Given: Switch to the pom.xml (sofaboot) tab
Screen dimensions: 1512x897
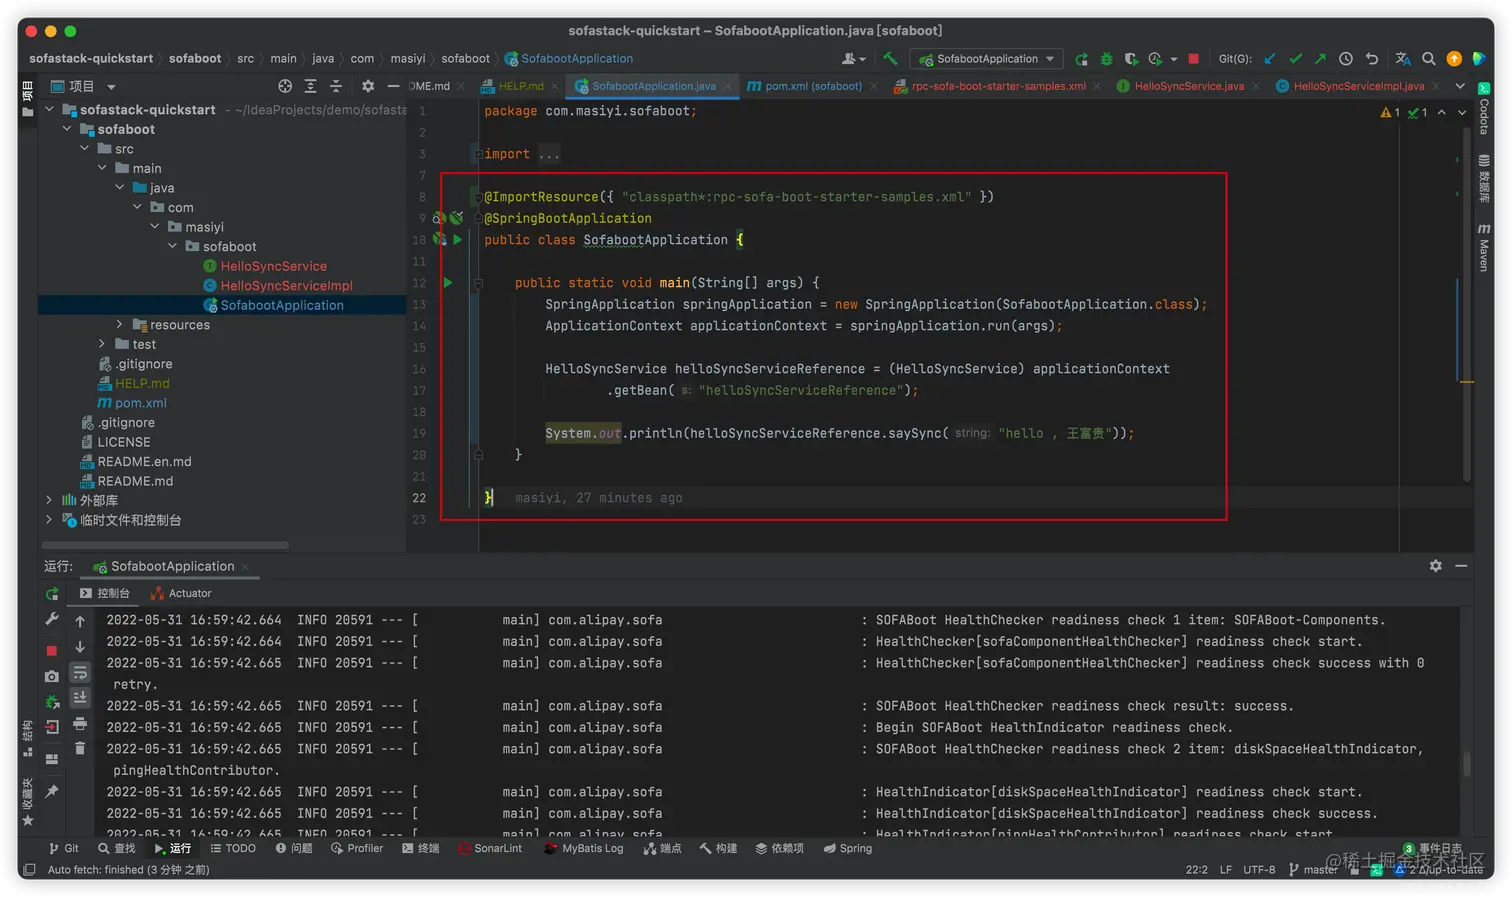Looking at the screenshot, I should (x=813, y=86).
